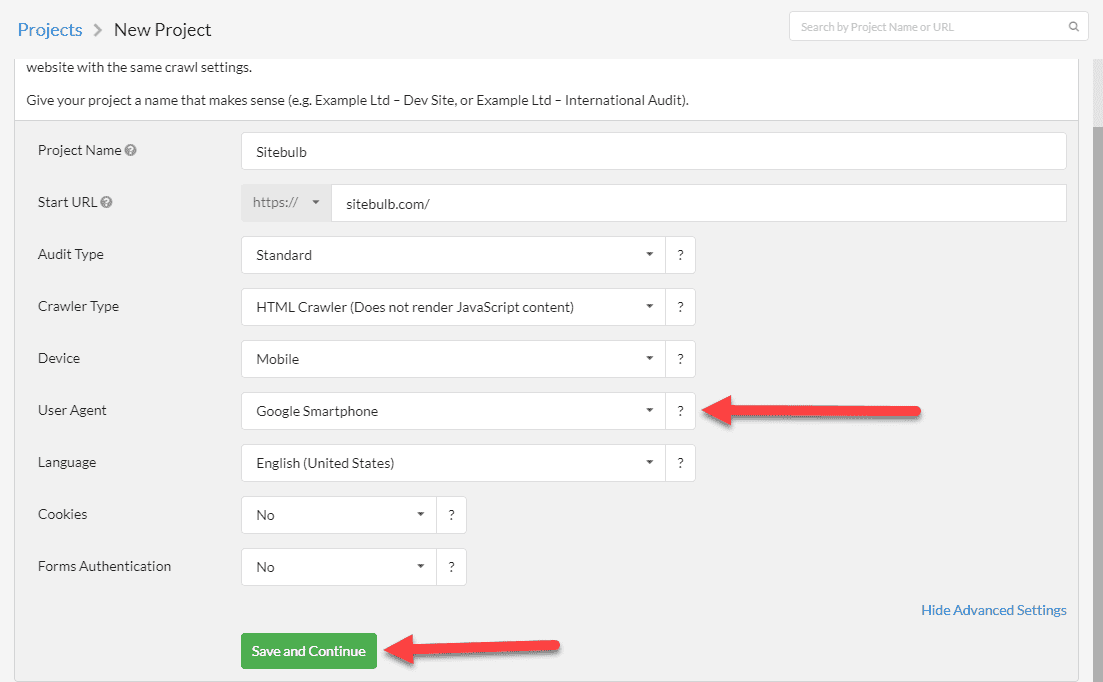Click the Crawler Type label
The width and height of the screenshot is (1103, 682).
(78, 307)
